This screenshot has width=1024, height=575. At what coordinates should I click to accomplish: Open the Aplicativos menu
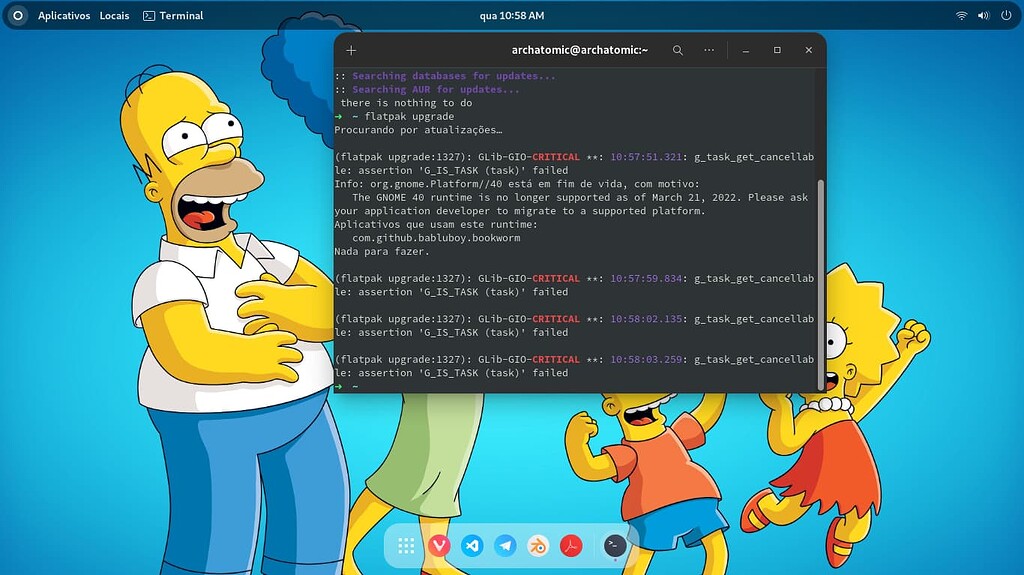click(64, 16)
